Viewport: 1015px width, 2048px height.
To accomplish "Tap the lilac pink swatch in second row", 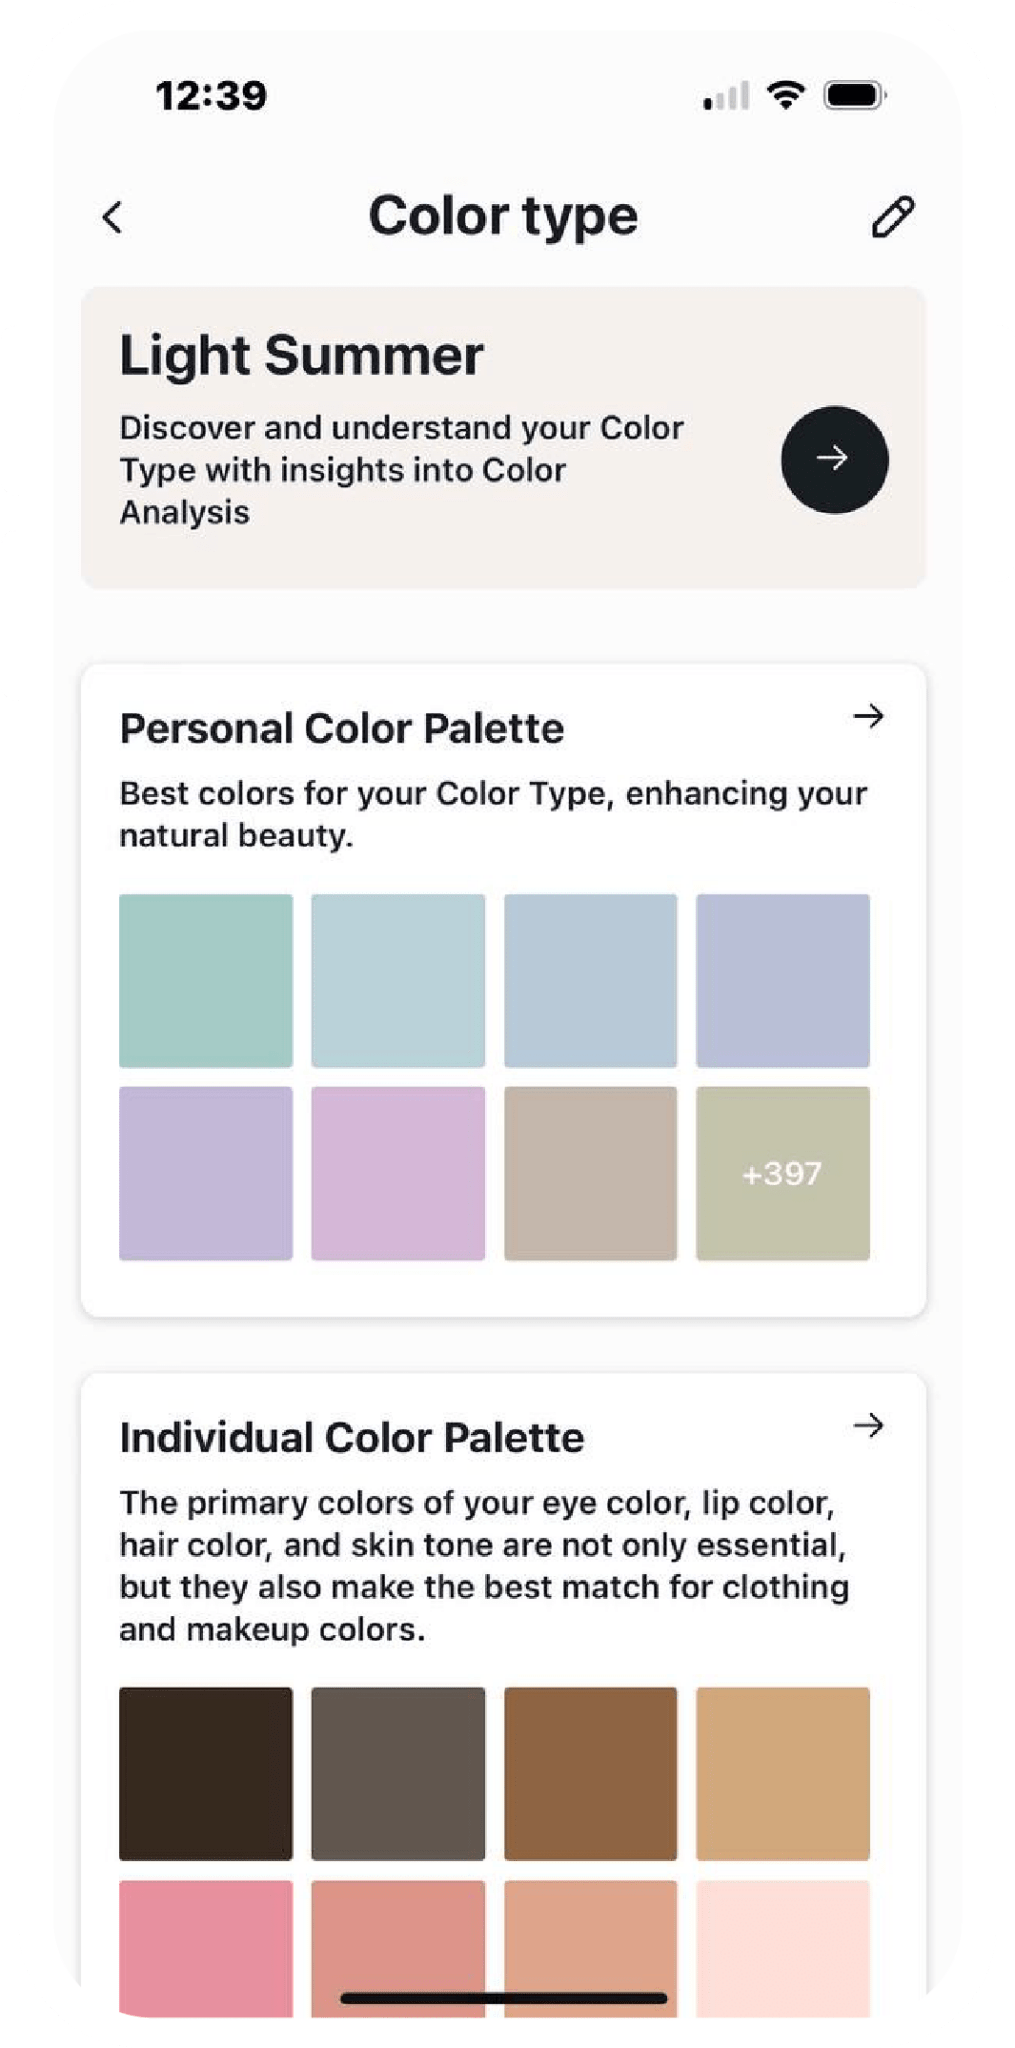I will pyautogui.click(x=398, y=1174).
